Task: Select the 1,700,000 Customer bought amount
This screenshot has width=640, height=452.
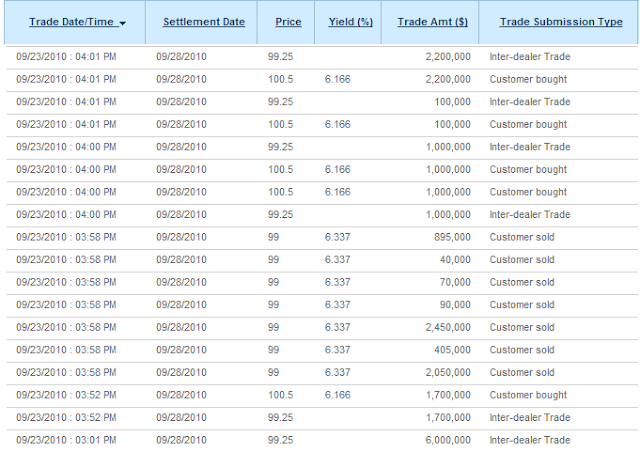Action: coord(448,395)
